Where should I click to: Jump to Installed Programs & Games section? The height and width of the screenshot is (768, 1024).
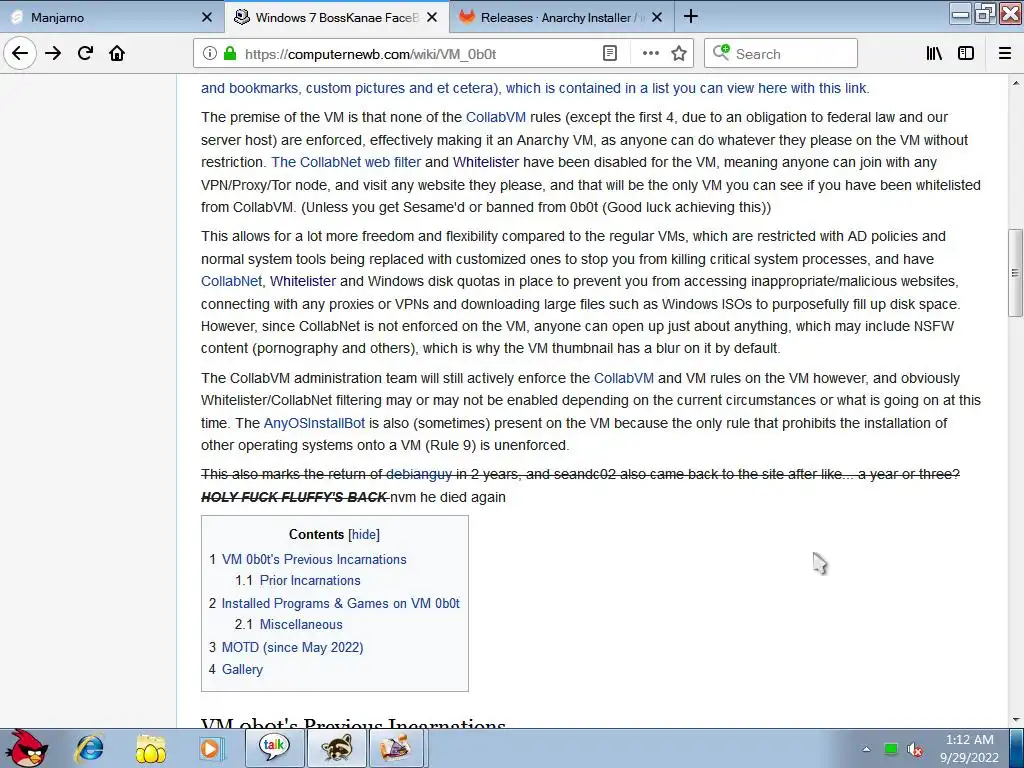(x=341, y=603)
